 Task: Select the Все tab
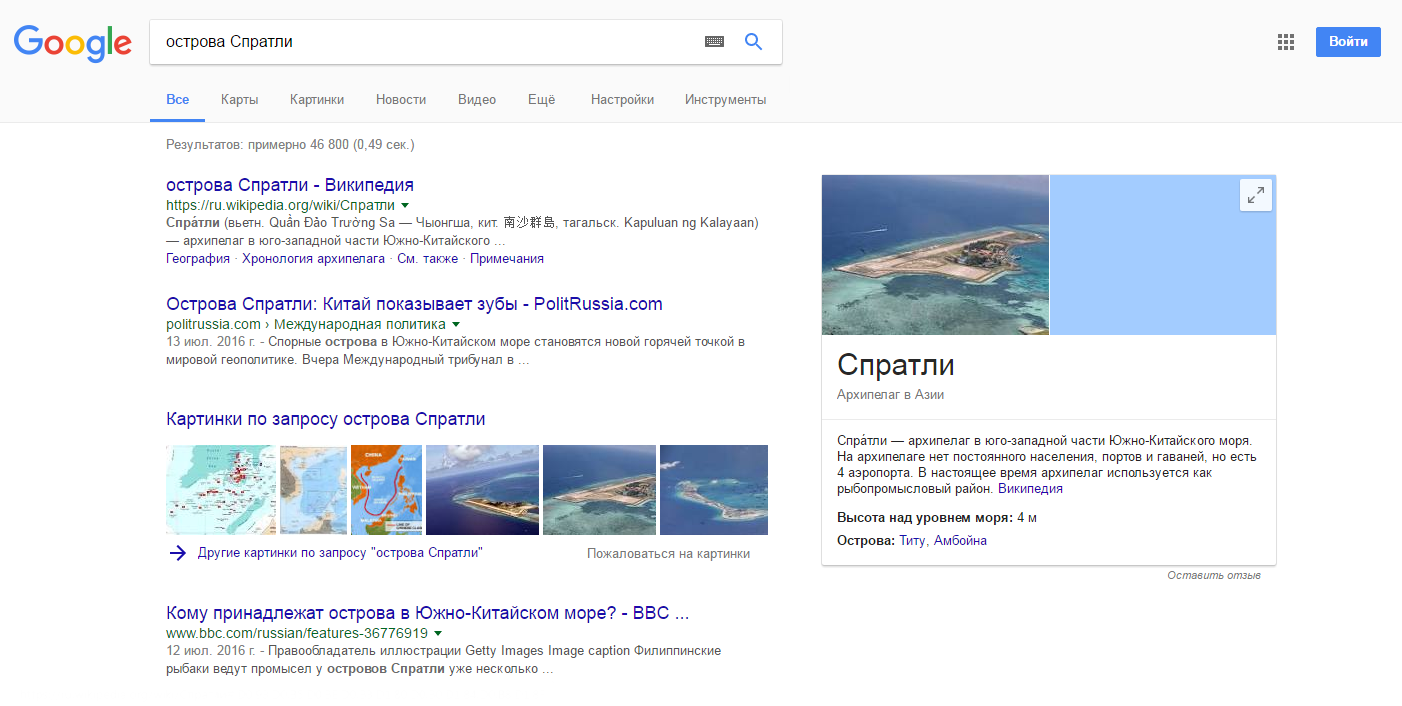click(178, 100)
